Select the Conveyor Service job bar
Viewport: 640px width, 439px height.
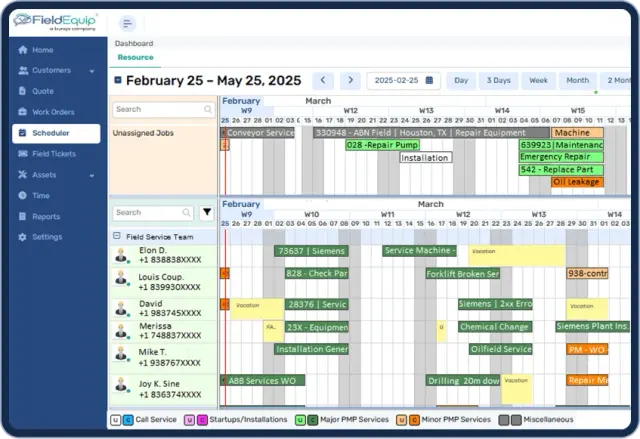[x=257, y=133]
